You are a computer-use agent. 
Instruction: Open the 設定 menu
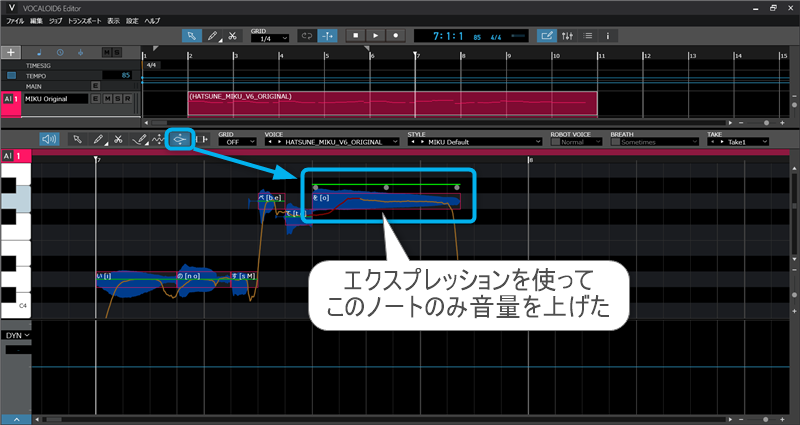(x=132, y=21)
